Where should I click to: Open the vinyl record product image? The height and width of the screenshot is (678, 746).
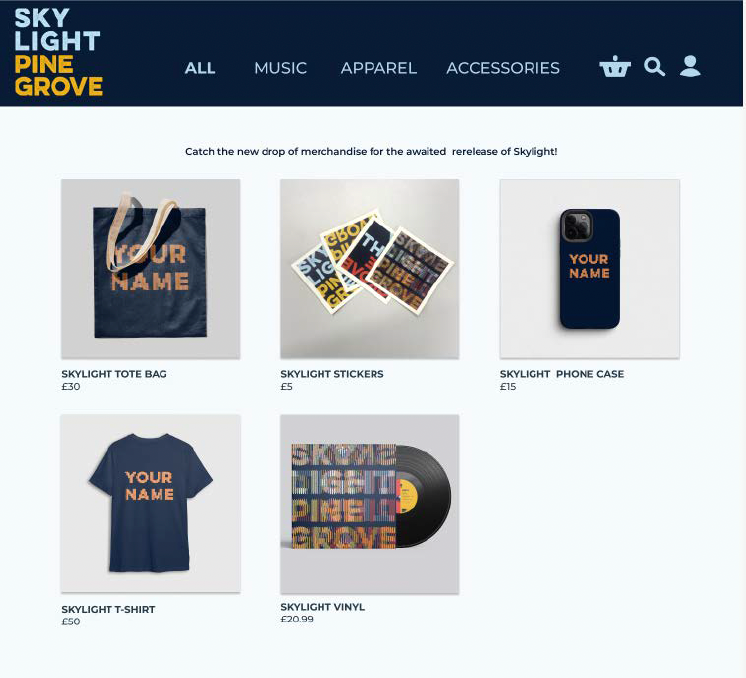(370, 503)
